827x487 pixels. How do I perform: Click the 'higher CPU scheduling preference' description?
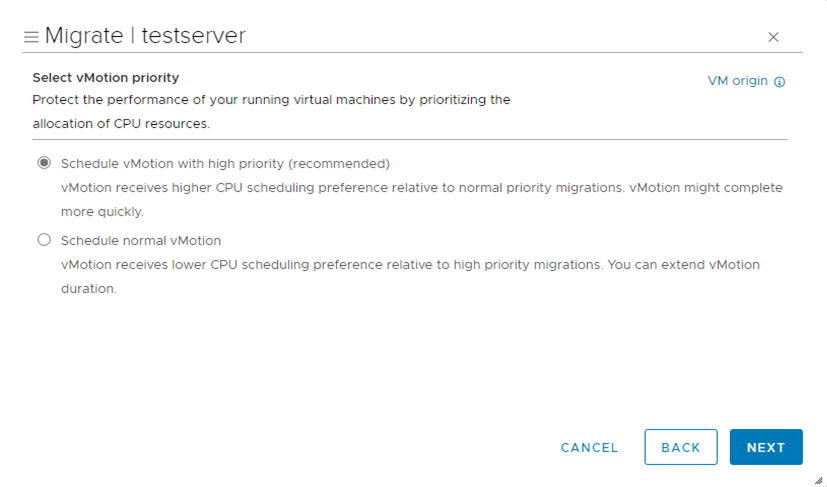coord(421,188)
